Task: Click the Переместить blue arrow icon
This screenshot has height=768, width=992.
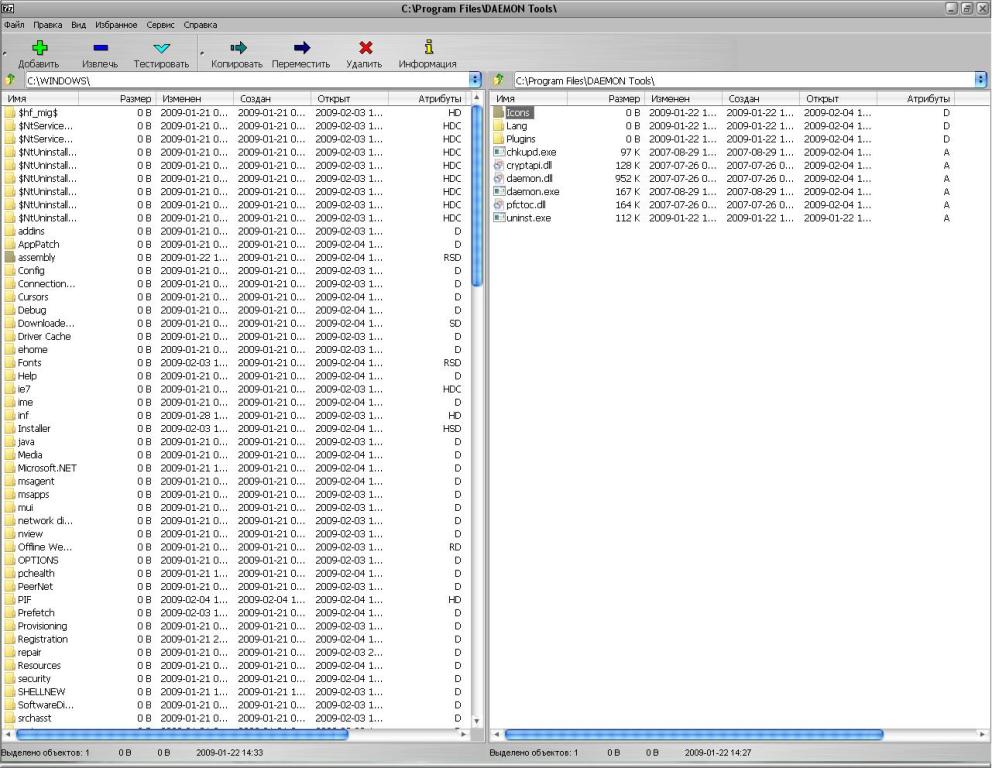Action: click(302, 47)
